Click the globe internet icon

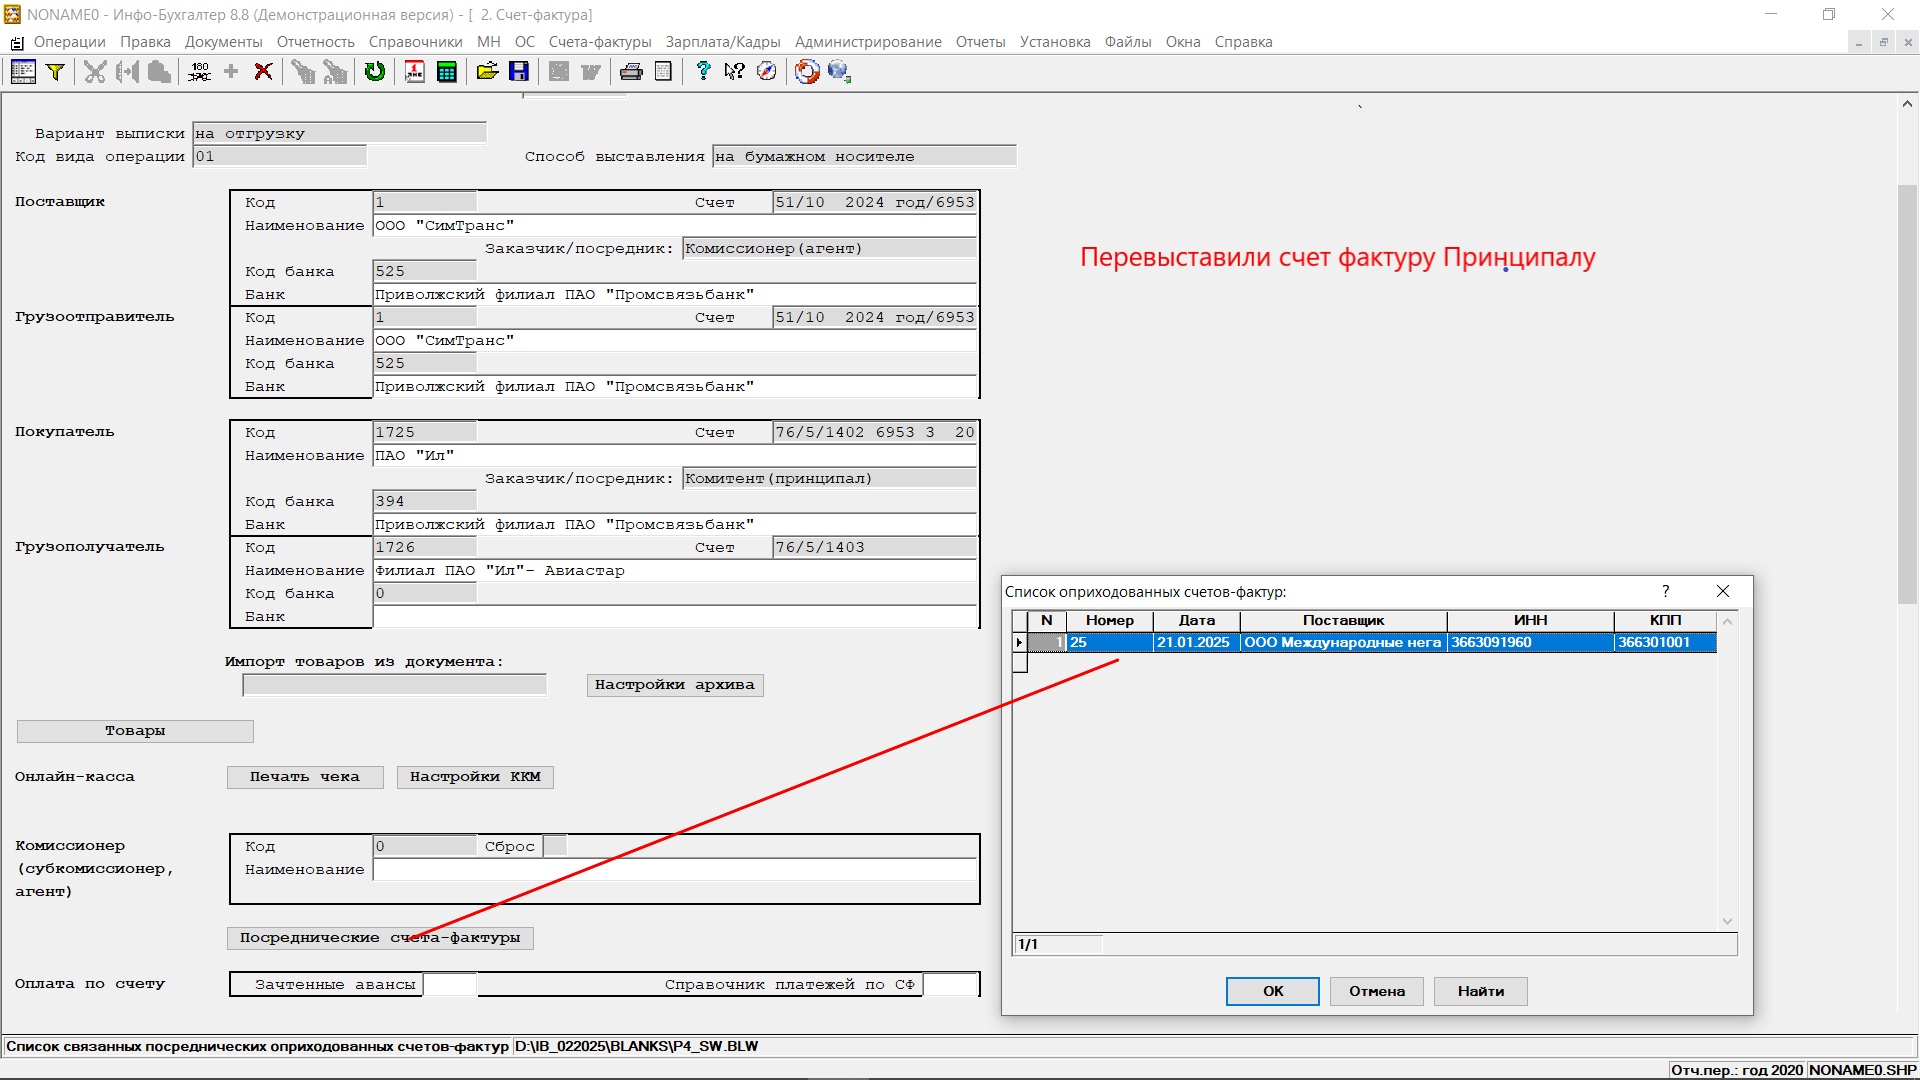pyautogui.click(x=839, y=72)
